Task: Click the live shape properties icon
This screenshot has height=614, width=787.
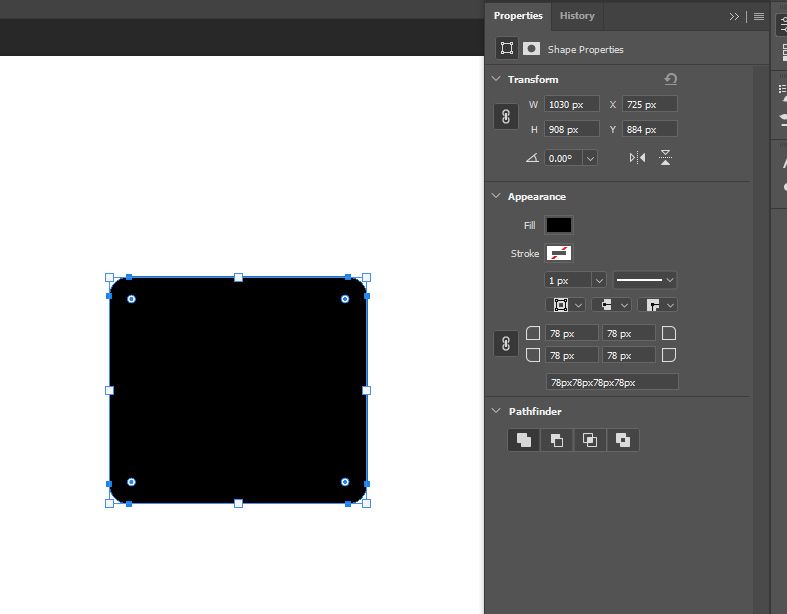Action: pyautogui.click(x=507, y=48)
